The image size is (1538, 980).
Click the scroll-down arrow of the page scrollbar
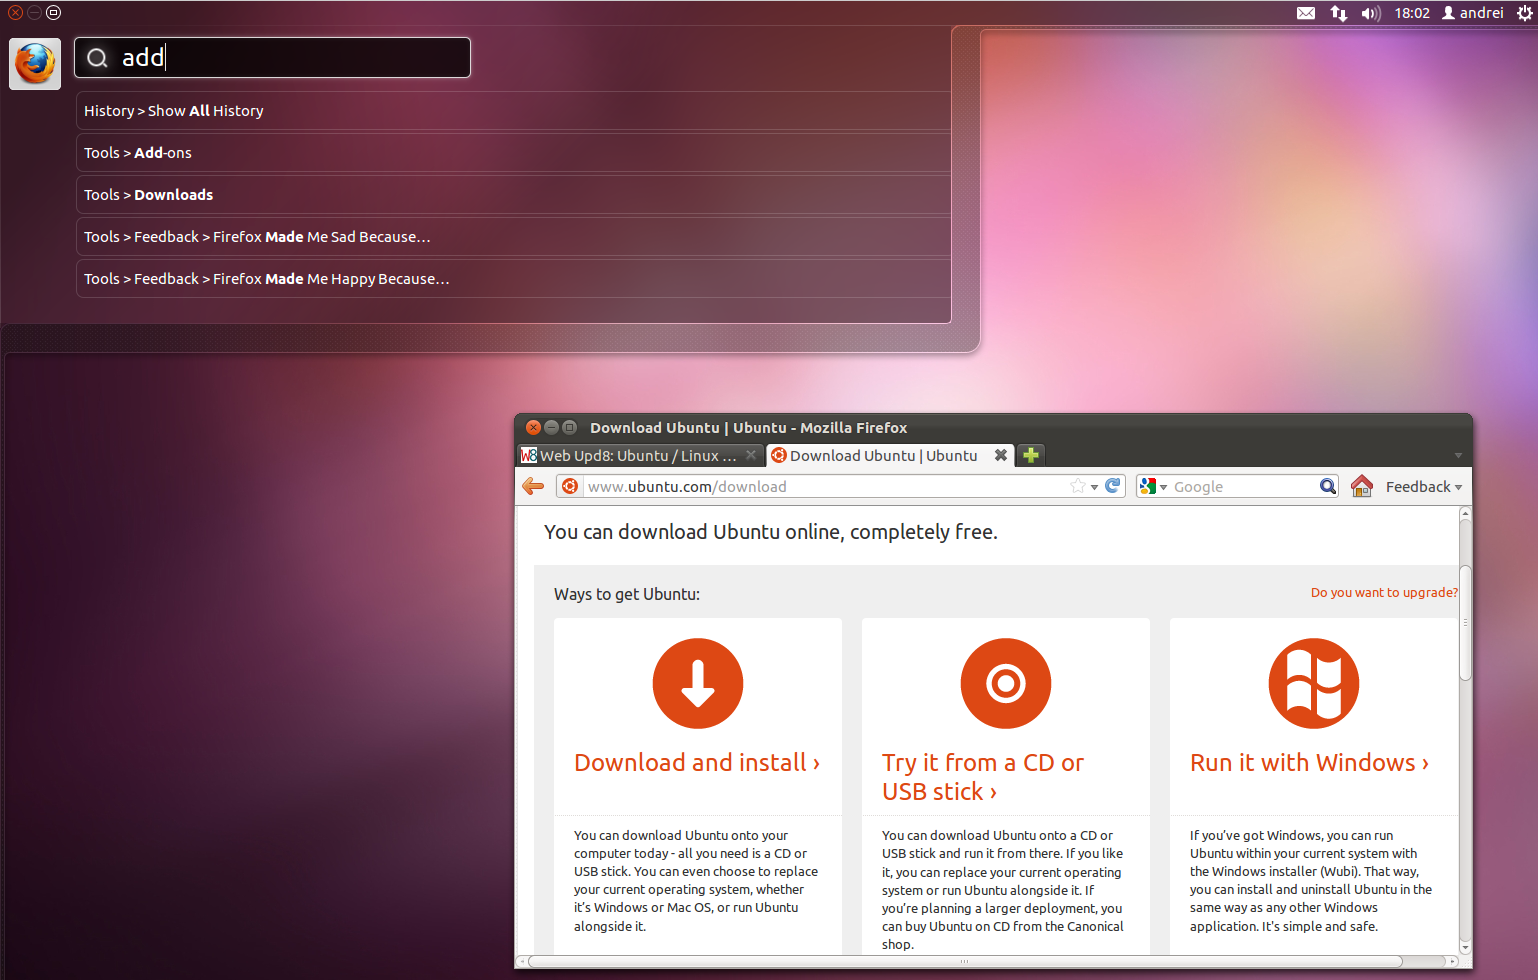1465,947
